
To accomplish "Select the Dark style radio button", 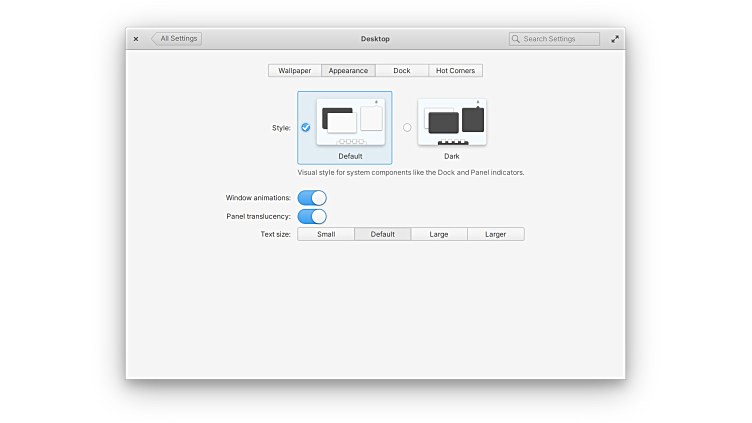I will click(407, 127).
